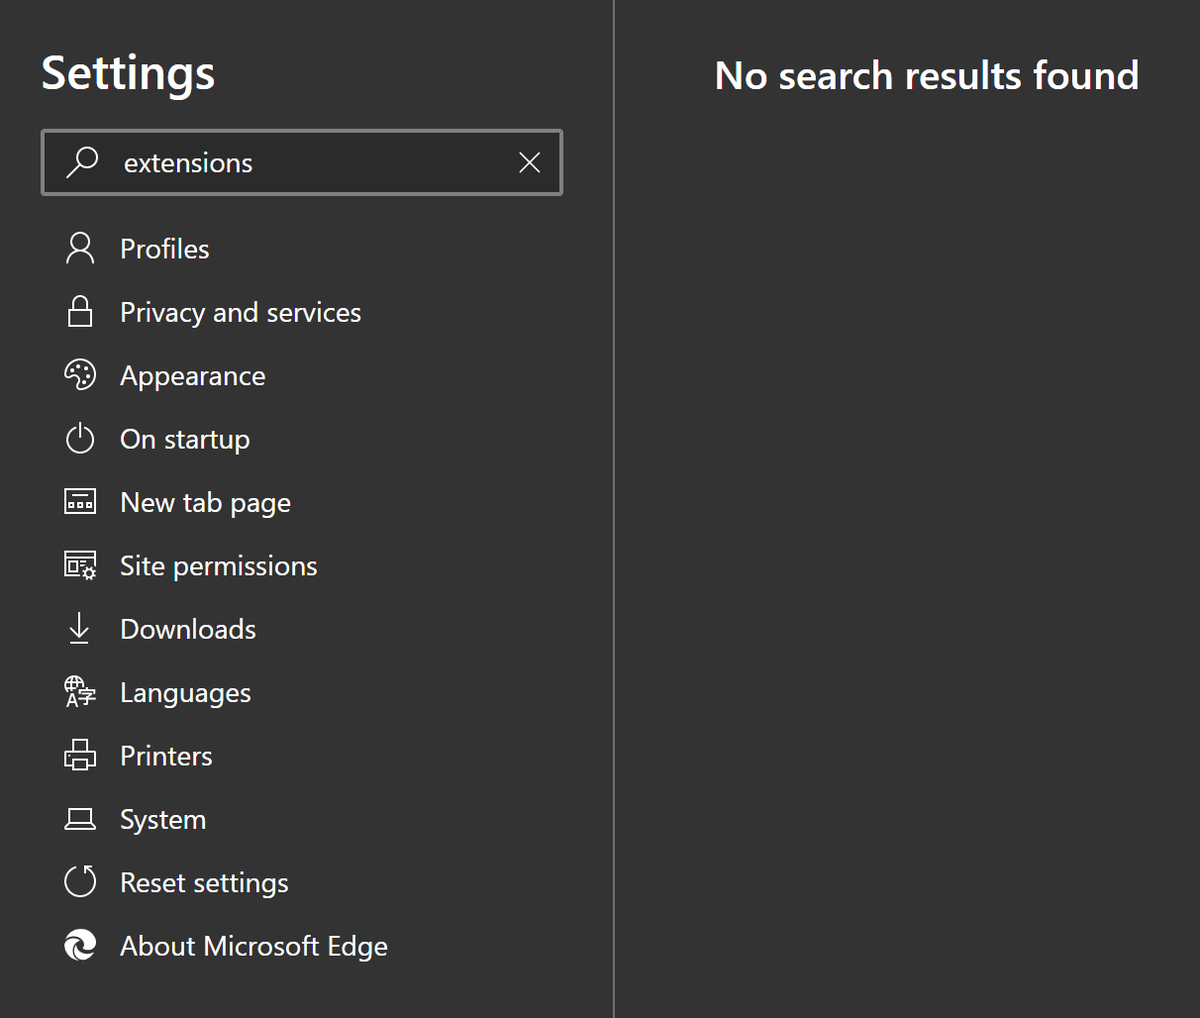
Task: Click the Downloads arrow icon
Action: point(79,628)
